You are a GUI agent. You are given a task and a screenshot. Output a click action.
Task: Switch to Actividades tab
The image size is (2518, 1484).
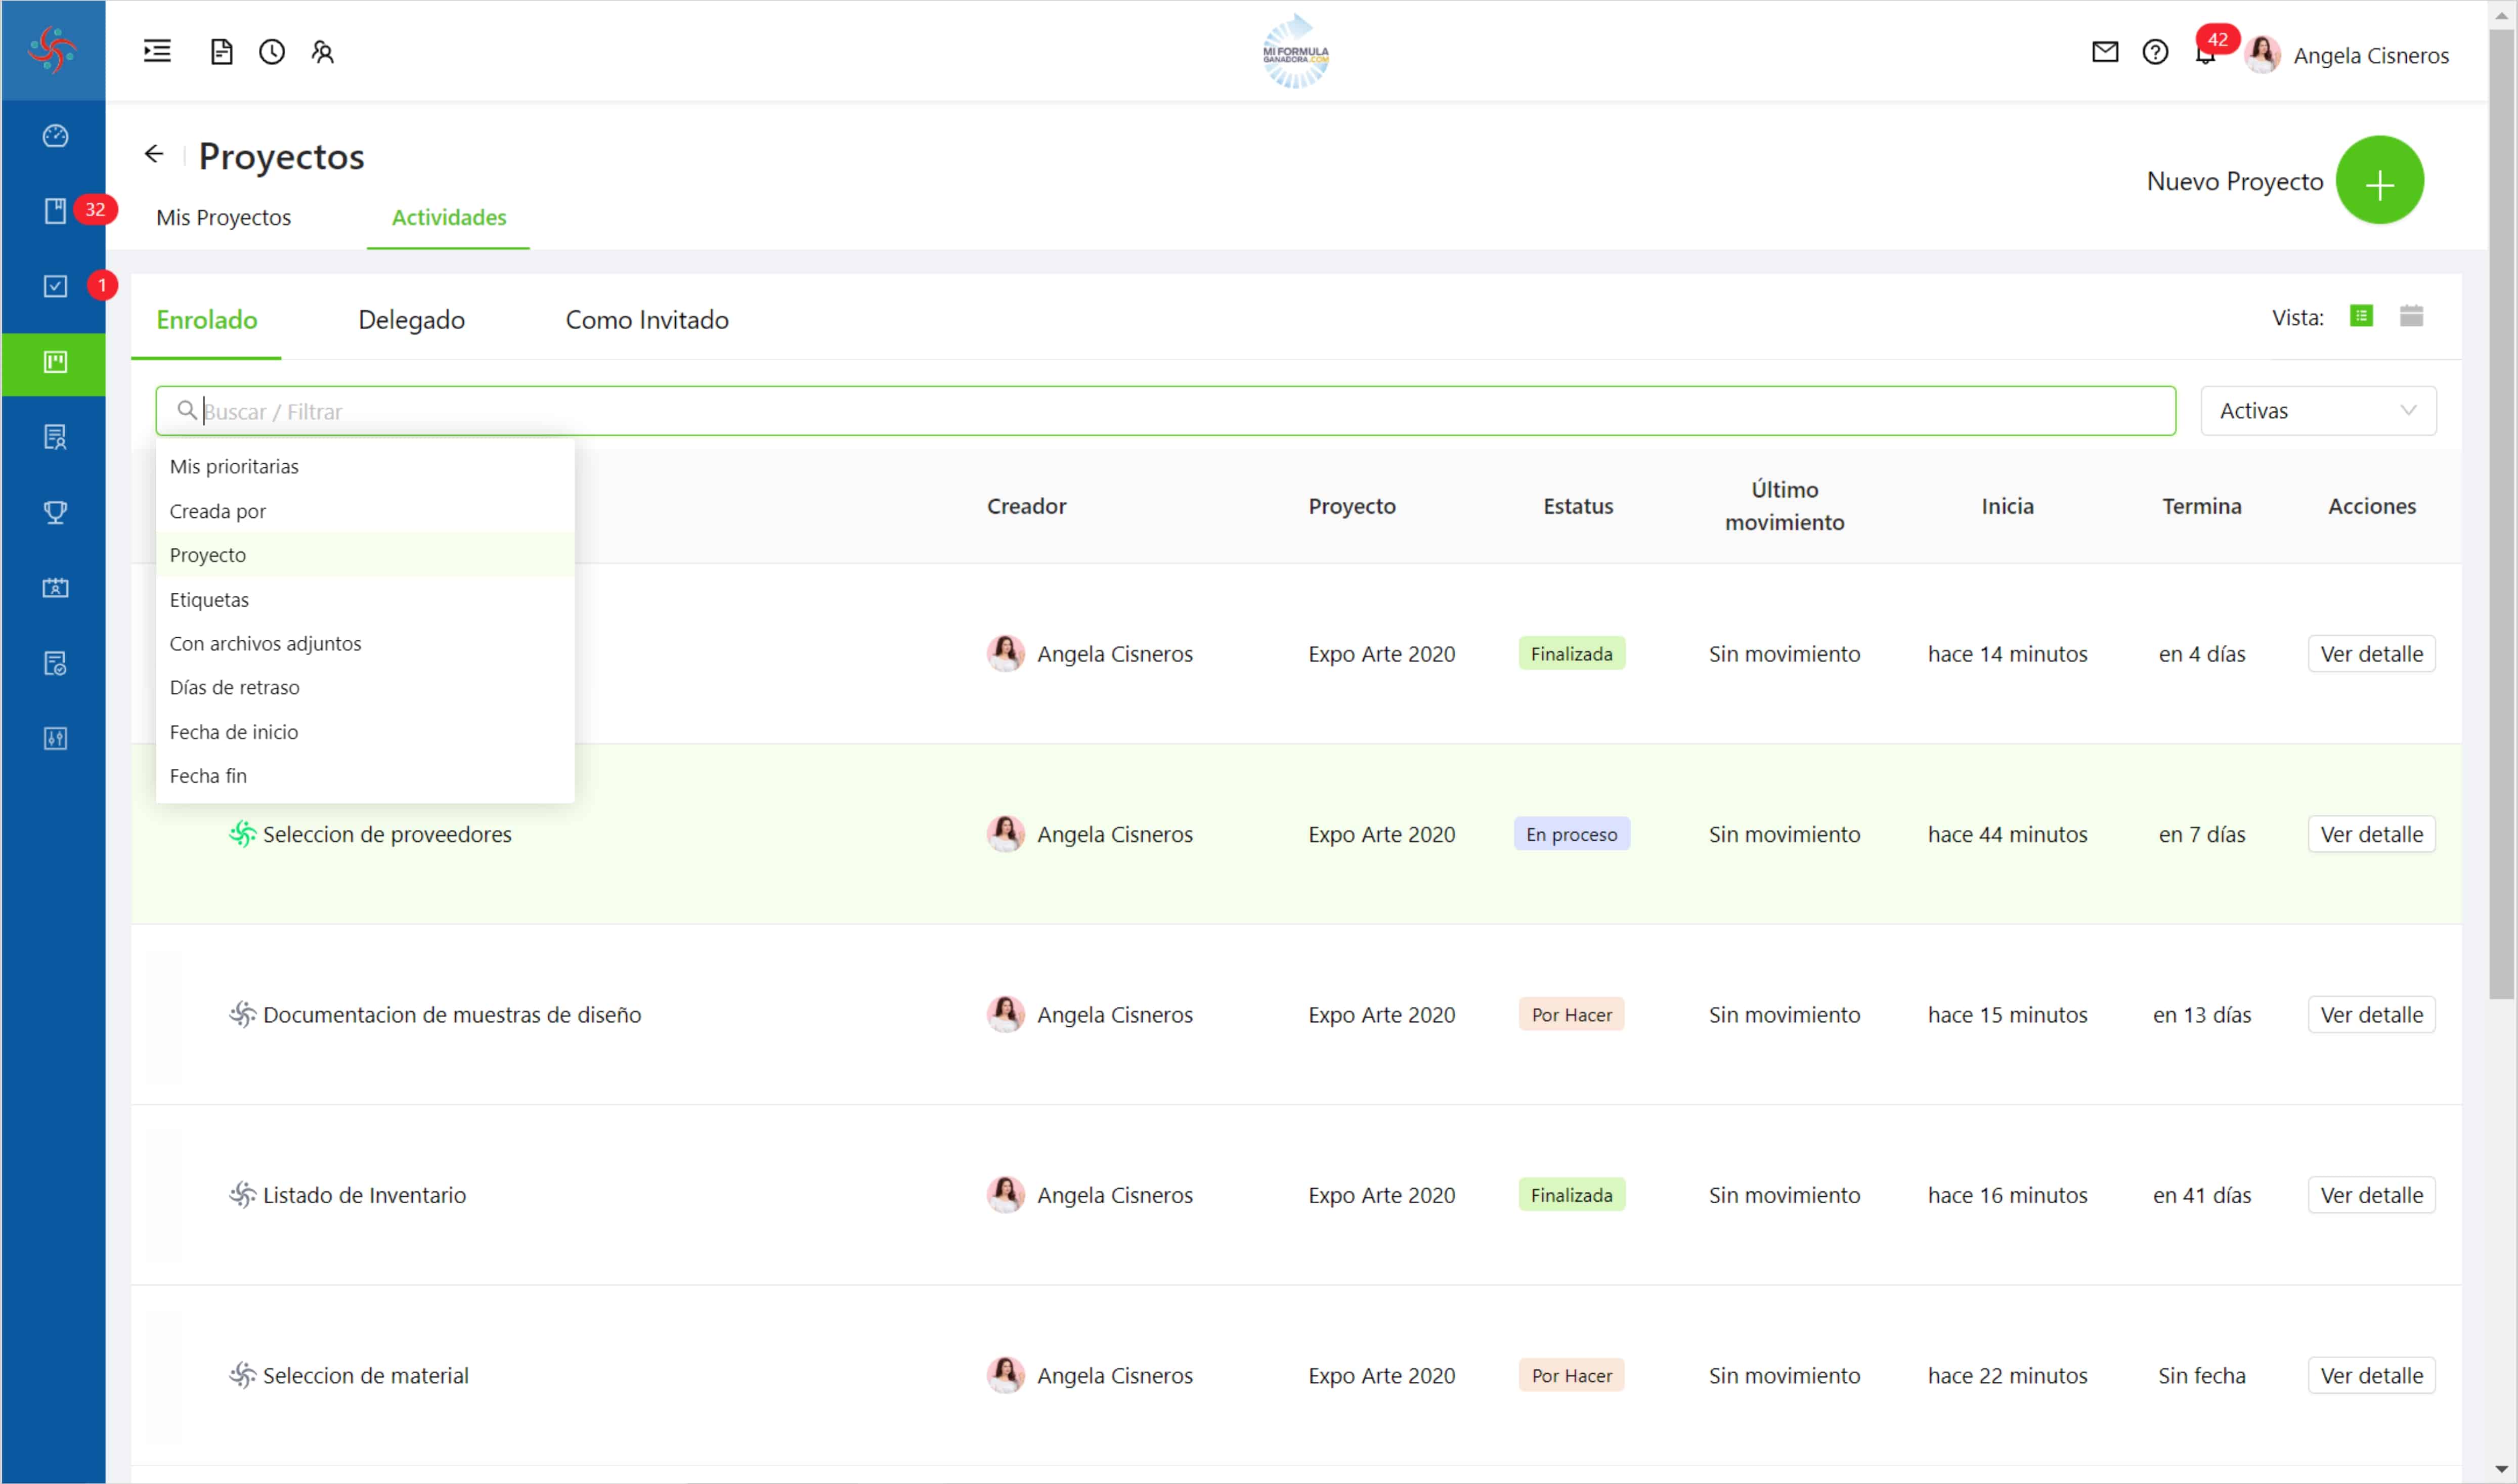point(449,217)
